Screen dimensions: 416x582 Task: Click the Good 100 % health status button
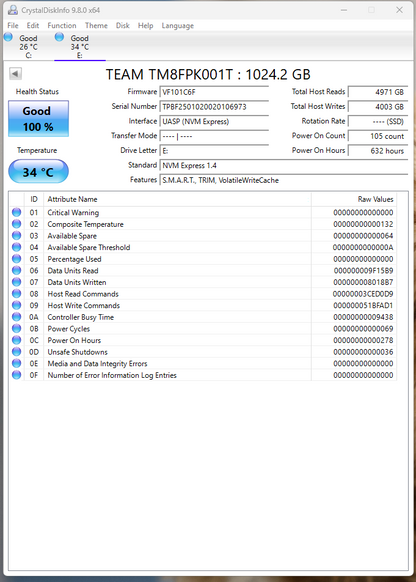point(38,118)
